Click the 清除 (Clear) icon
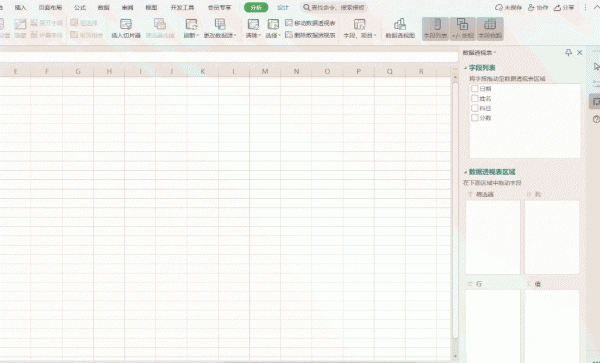600x363 pixels. click(253, 24)
